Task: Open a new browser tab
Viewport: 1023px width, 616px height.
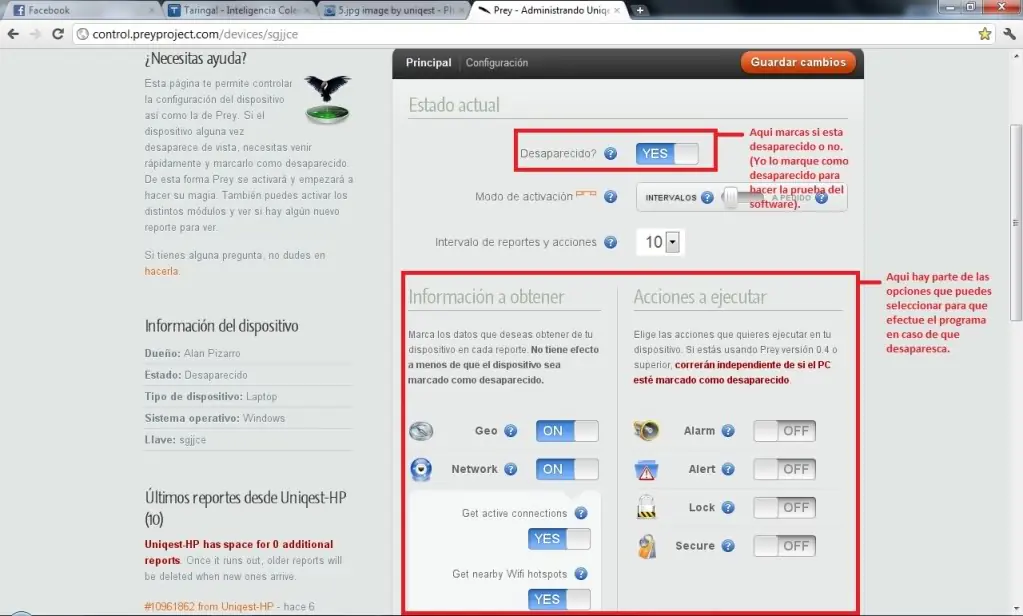Action: (x=640, y=10)
